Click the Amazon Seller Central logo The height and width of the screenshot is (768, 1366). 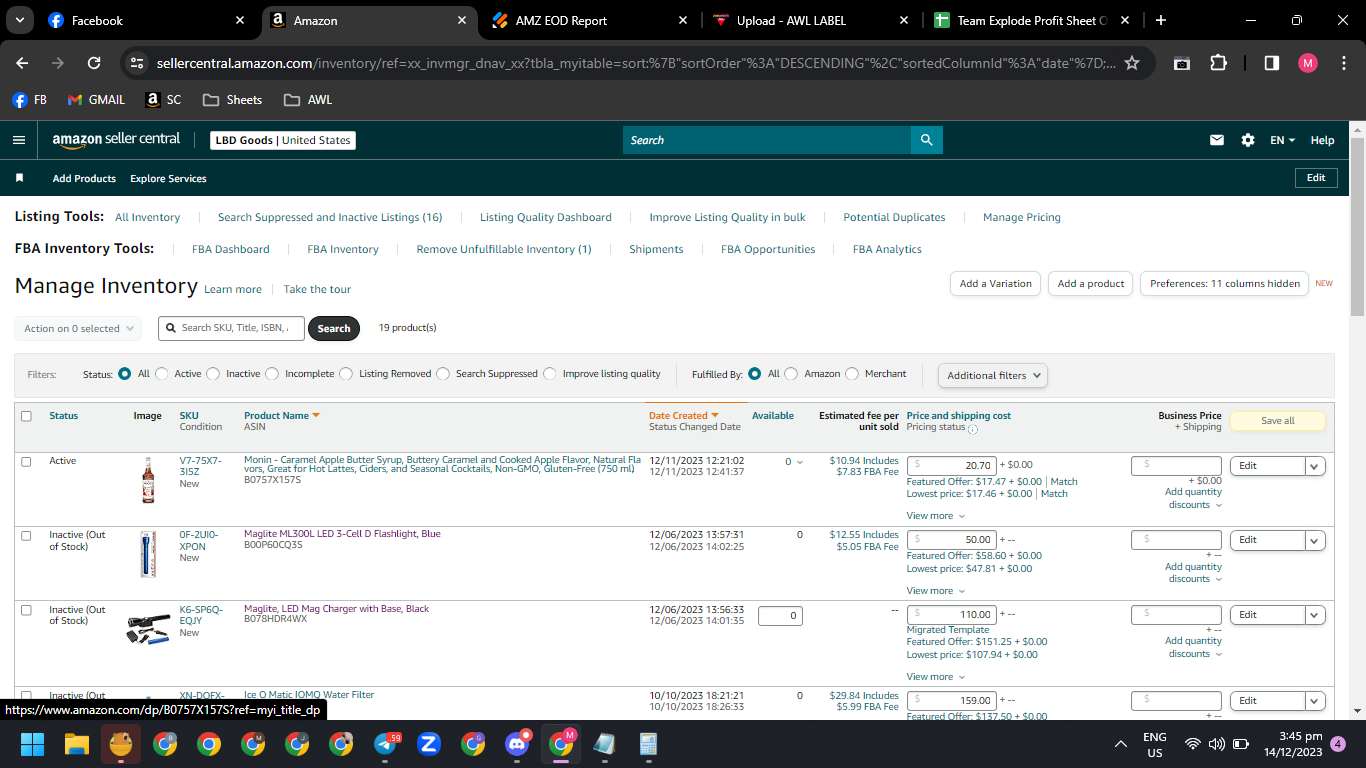[x=116, y=140]
